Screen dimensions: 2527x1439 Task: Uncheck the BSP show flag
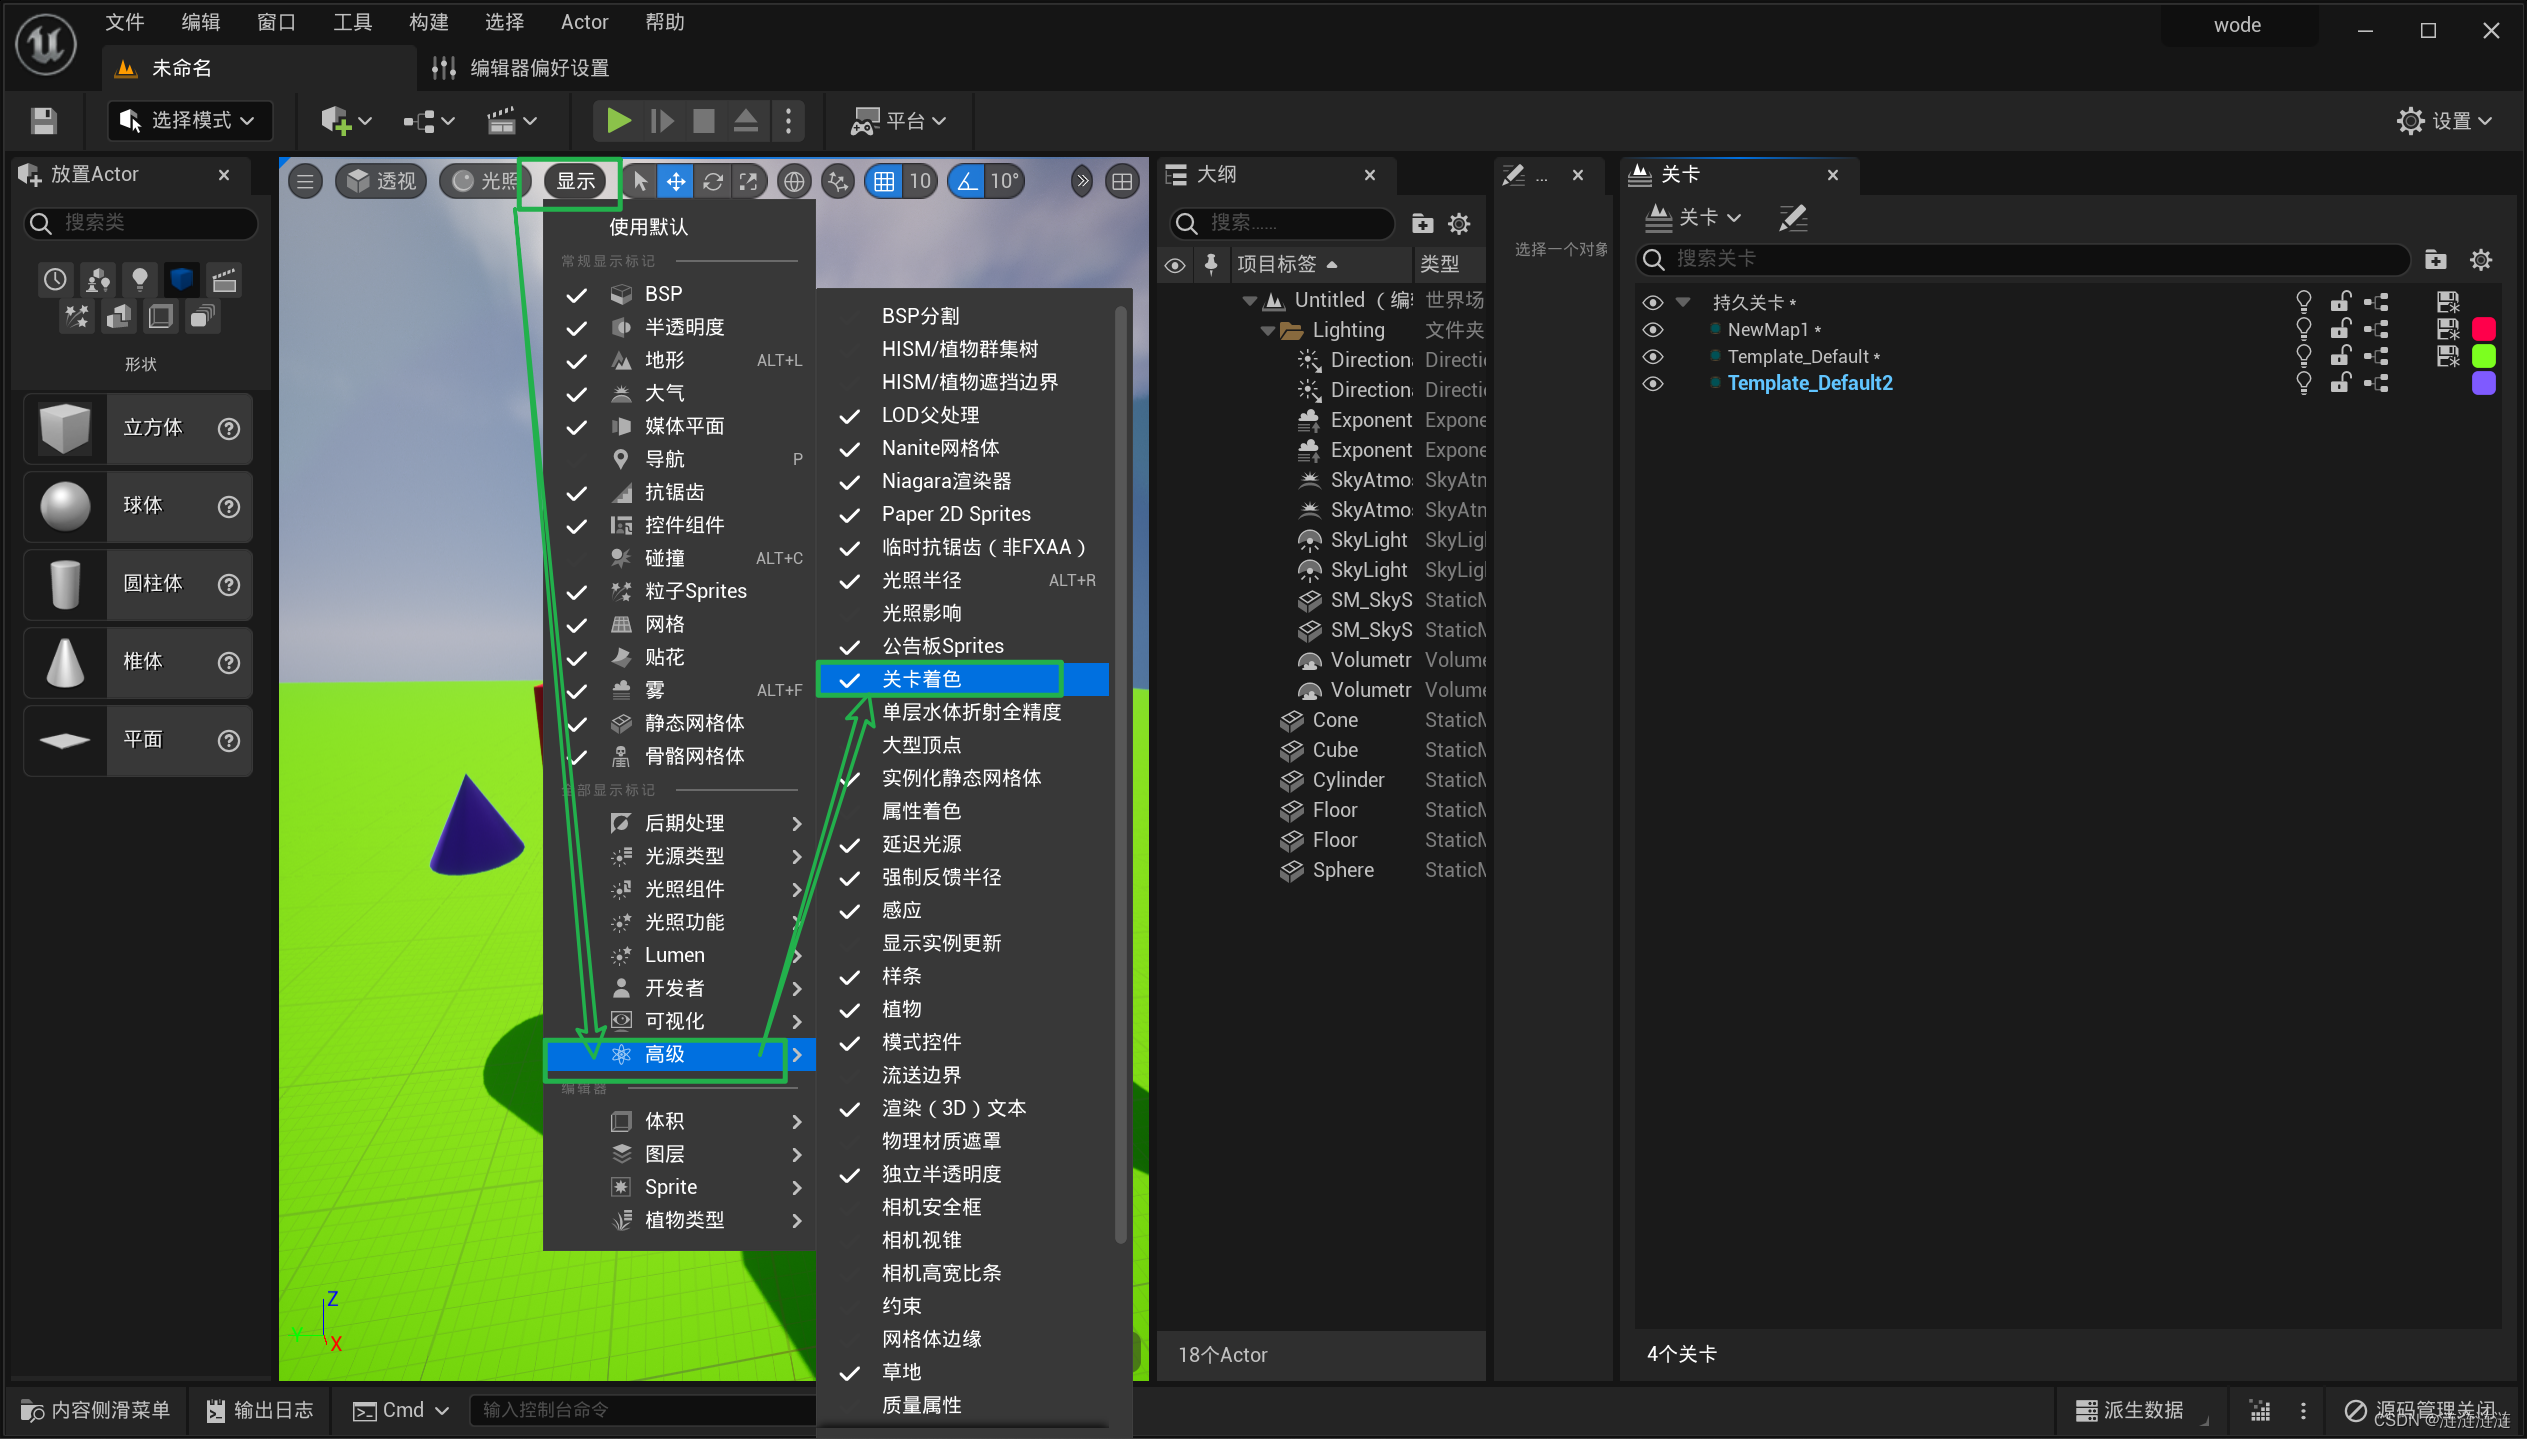click(663, 294)
